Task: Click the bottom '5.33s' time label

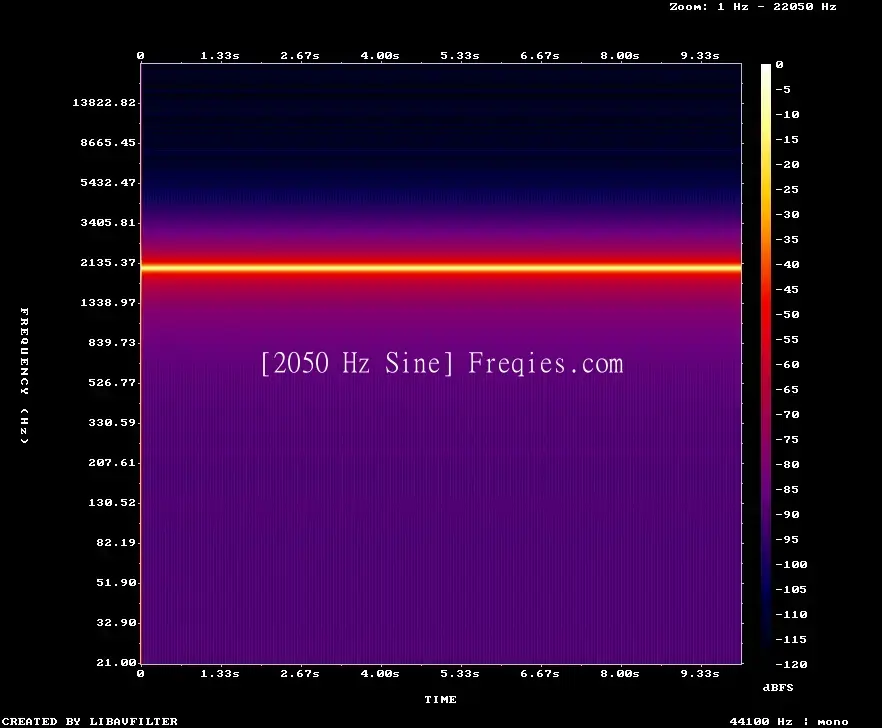Action: (x=460, y=673)
